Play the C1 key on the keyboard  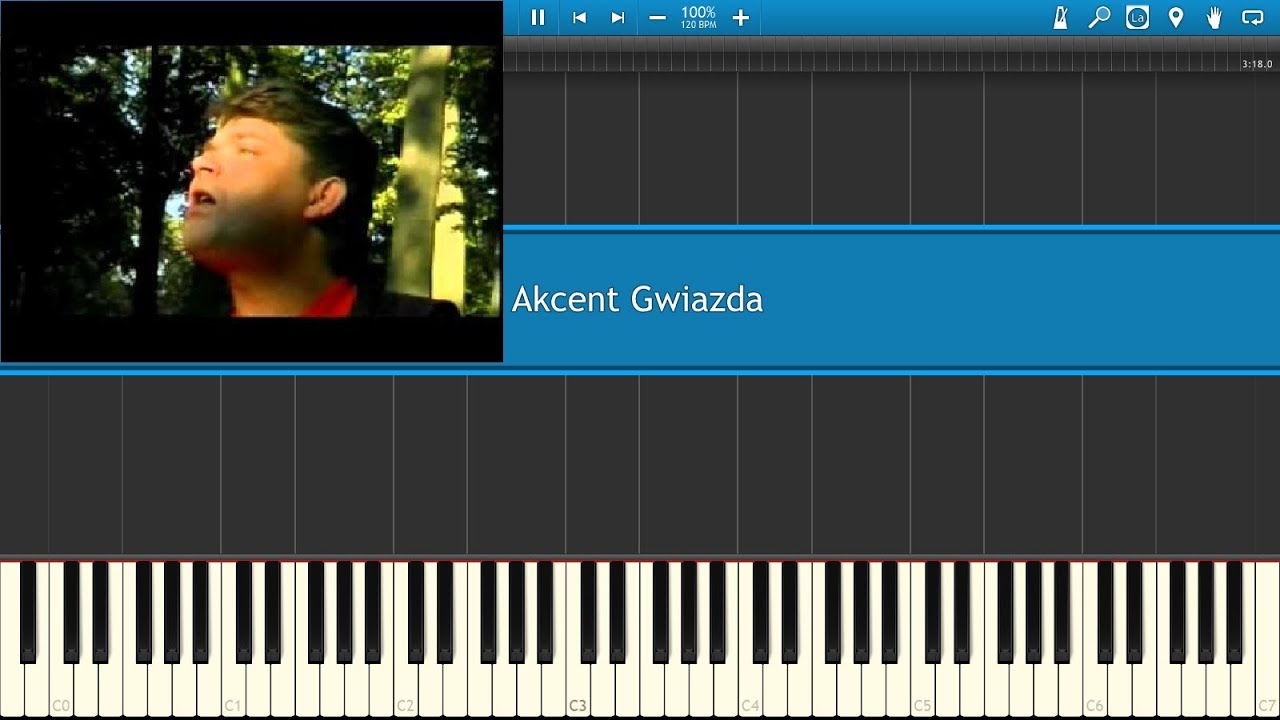(x=233, y=690)
